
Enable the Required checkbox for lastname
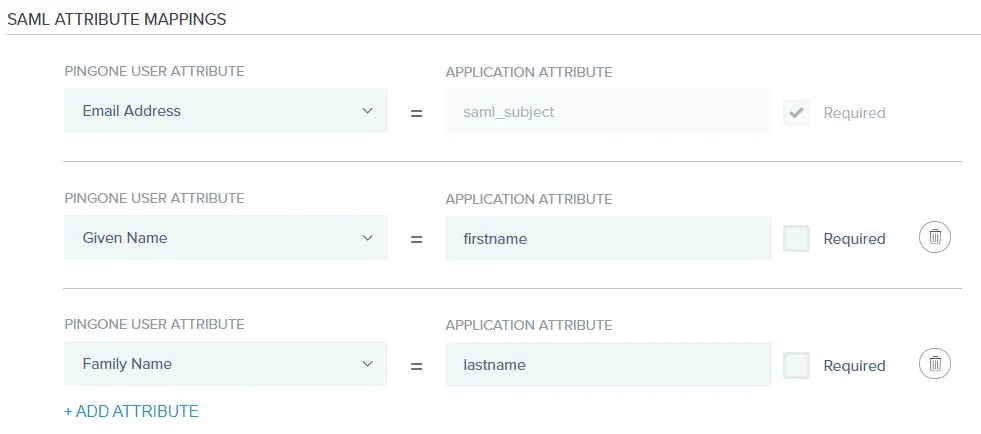coord(796,365)
